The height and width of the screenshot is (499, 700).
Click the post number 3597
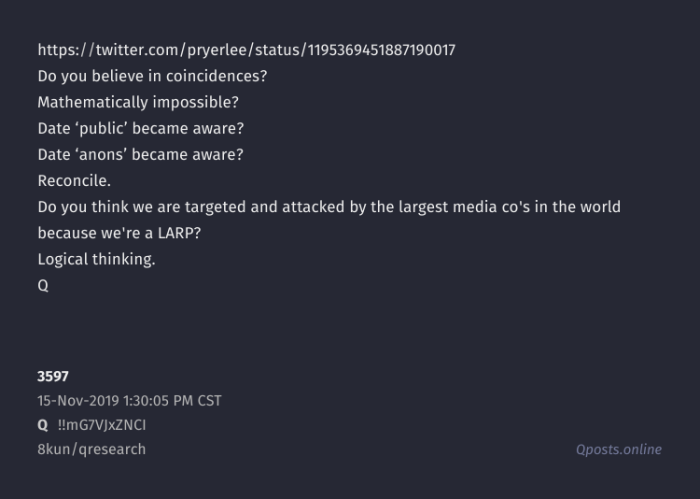coord(53,377)
